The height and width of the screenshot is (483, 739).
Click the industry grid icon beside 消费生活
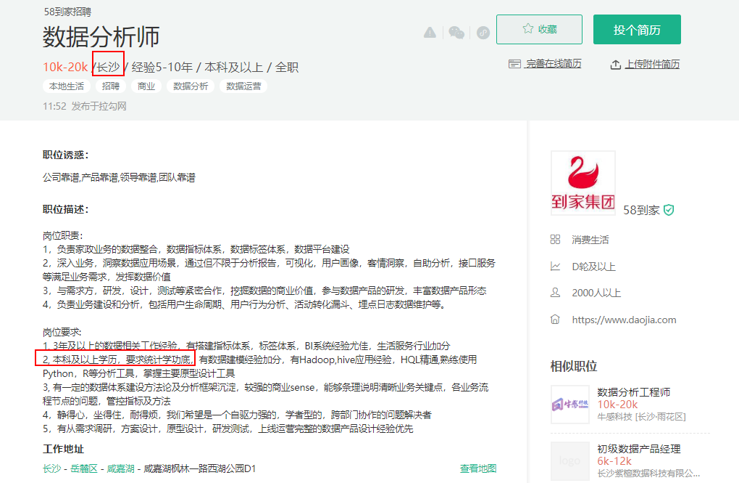[x=555, y=240]
